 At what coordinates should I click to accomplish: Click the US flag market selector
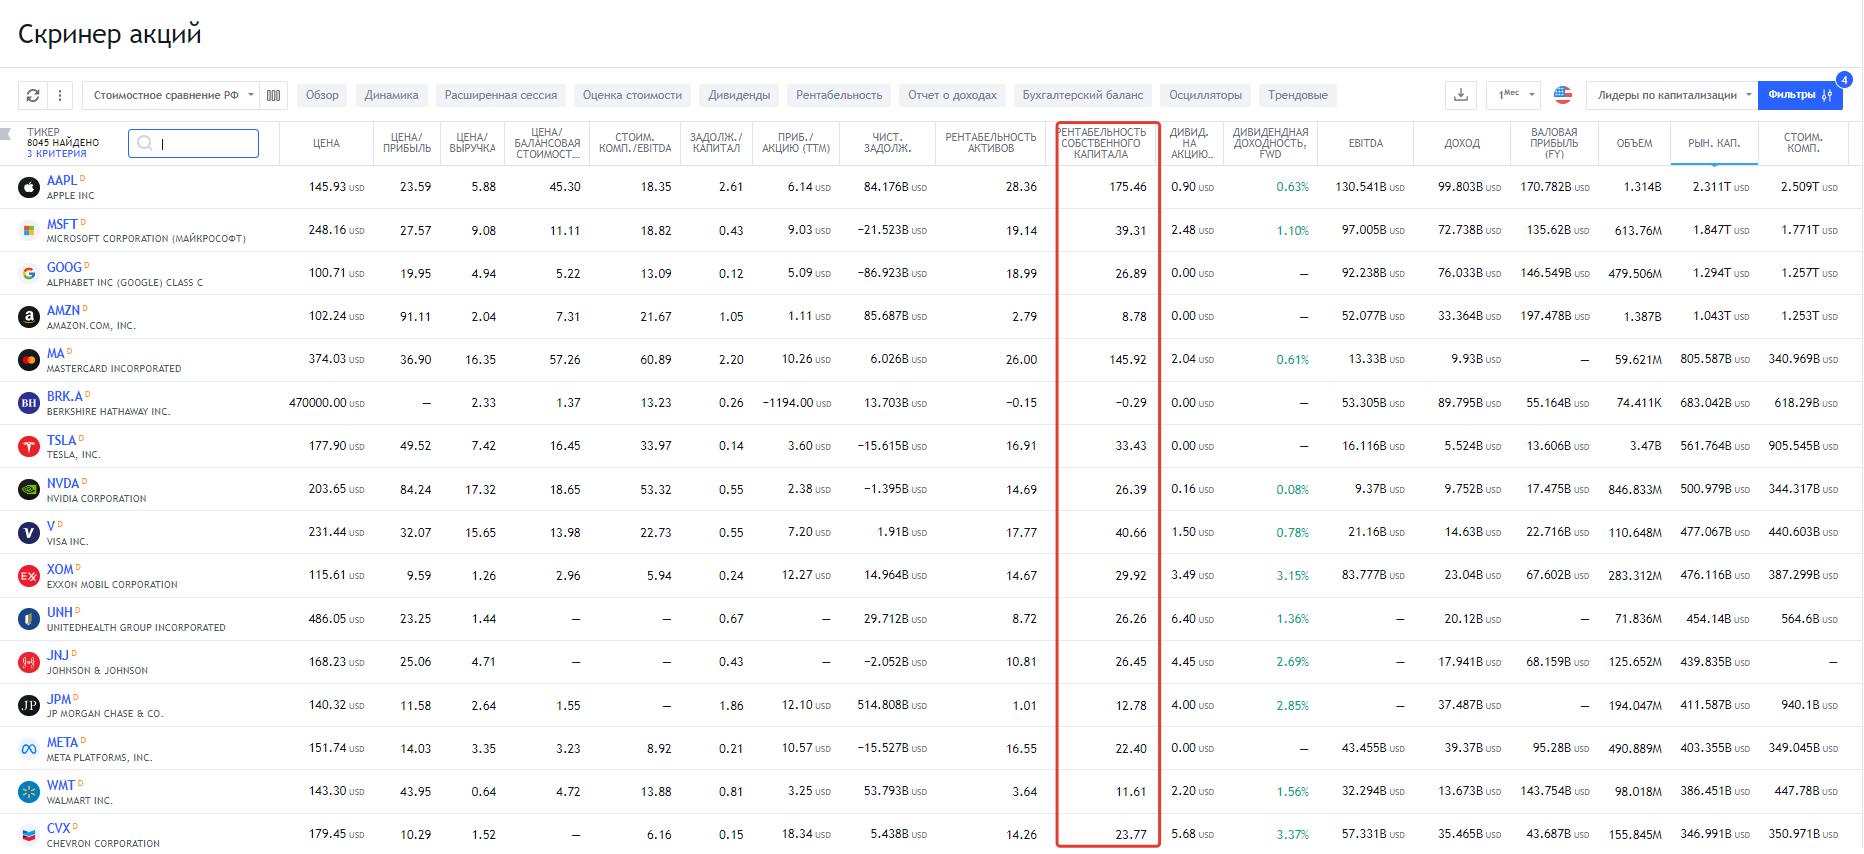point(1563,95)
